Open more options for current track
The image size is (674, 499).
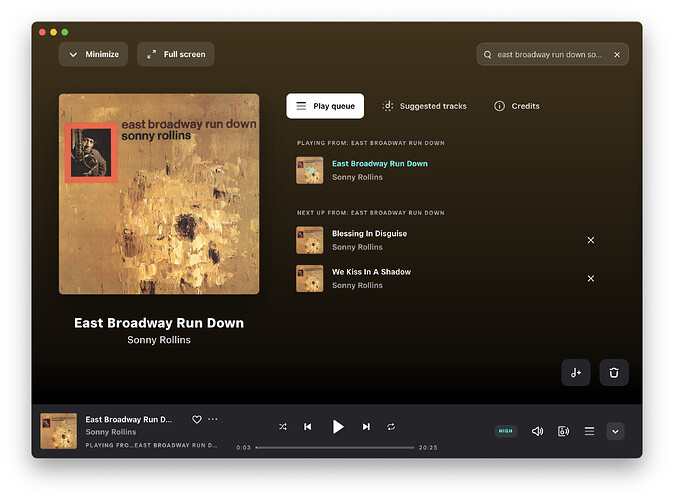(213, 419)
